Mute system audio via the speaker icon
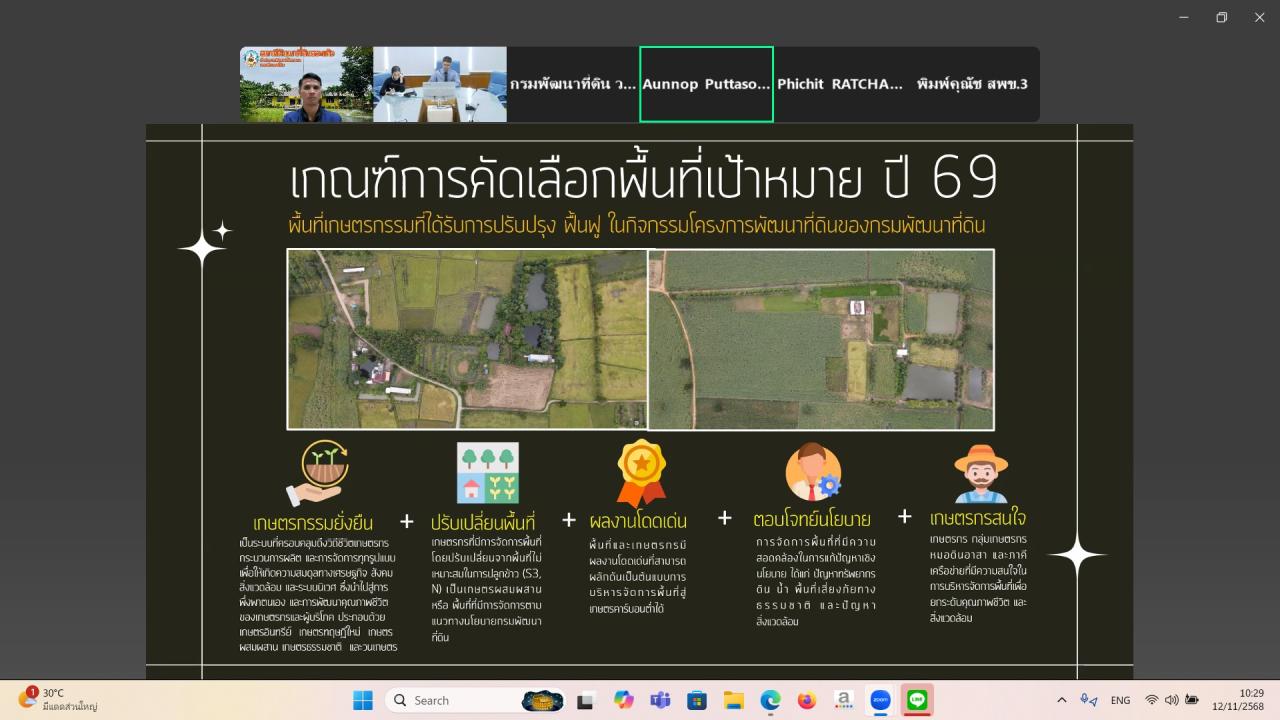Viewport: 1280px width, 720px height. pyautogui.click(x=1171, y=700)
